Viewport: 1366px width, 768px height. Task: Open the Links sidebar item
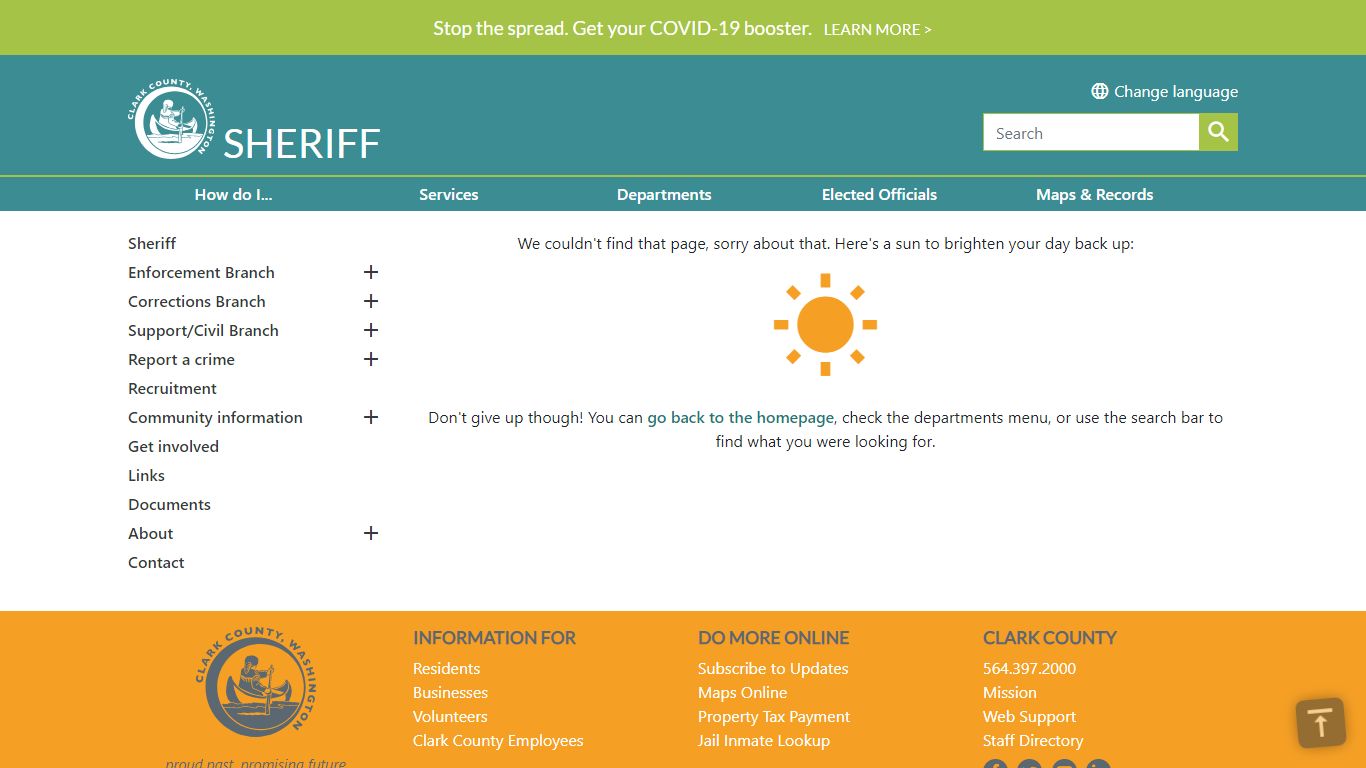[146, 475]
